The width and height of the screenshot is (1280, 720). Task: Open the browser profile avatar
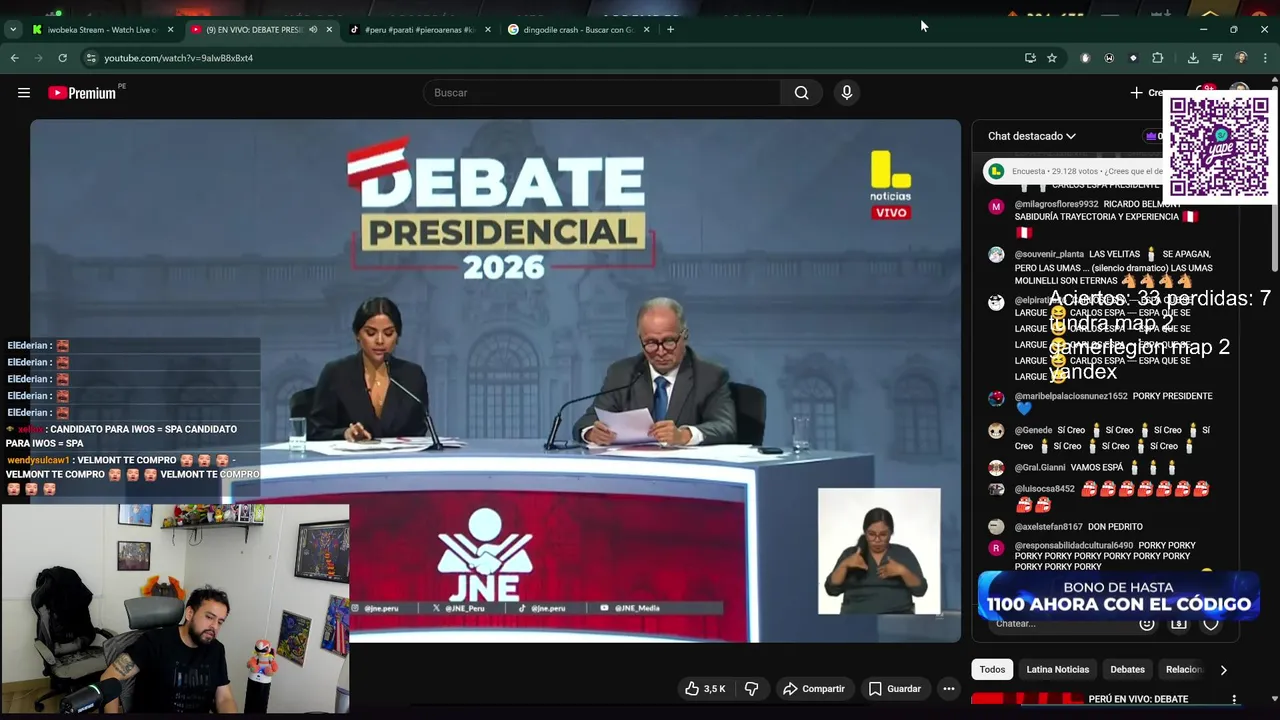[x=1241, y=58]
